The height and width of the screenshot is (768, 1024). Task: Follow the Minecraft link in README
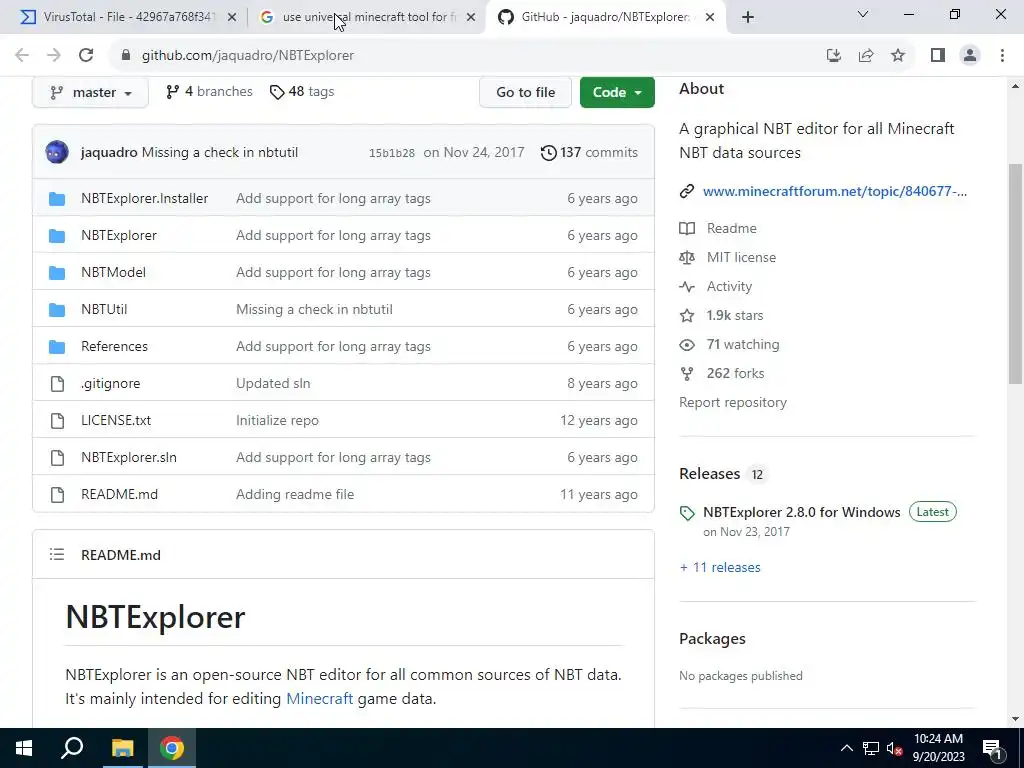pyautogui.click(x=319, y=699)
